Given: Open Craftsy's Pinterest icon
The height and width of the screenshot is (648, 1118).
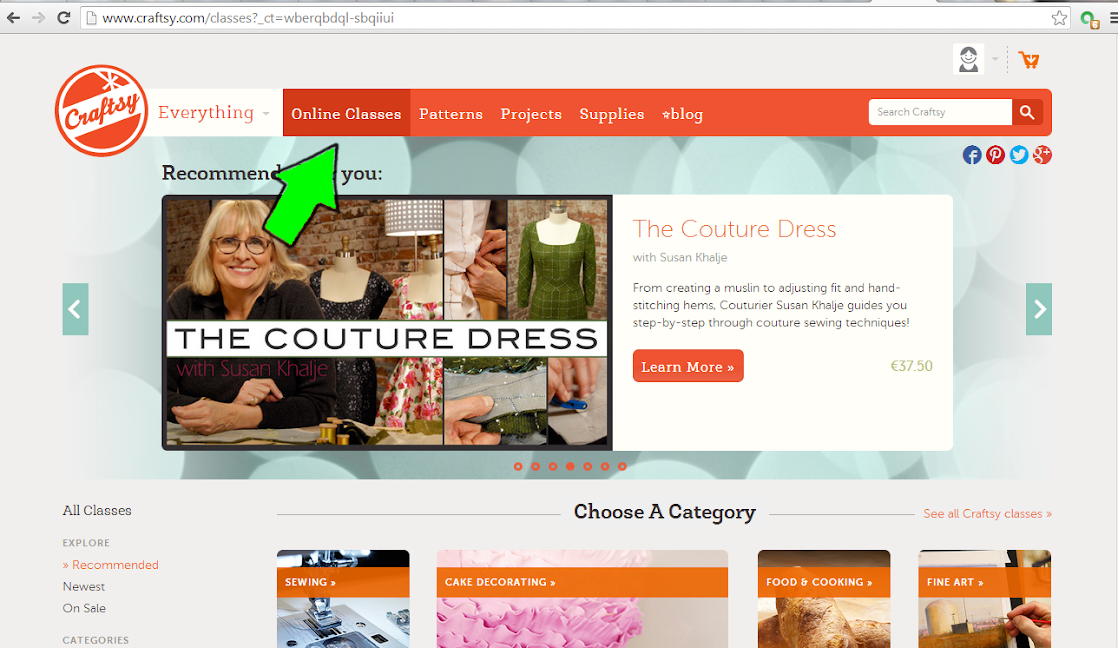Looking at the screenshot, I should [995, 155].
